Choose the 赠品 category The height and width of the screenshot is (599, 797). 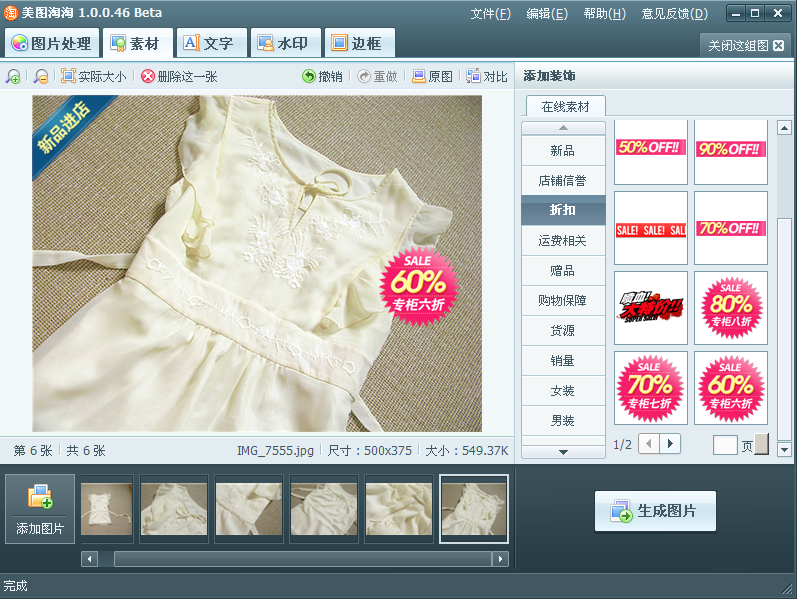(x=563, y=271)
